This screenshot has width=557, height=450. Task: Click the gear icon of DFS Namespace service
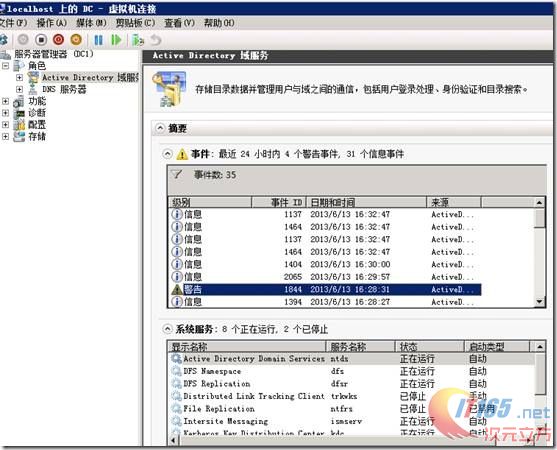[x=177, y=371]
